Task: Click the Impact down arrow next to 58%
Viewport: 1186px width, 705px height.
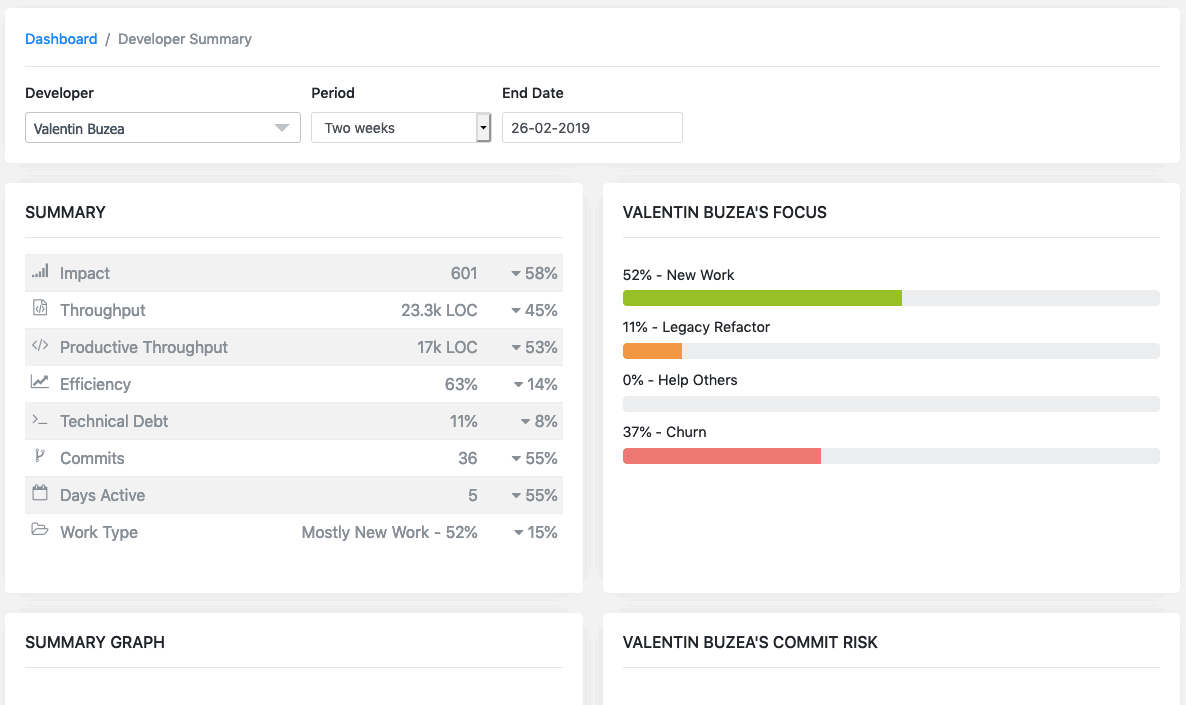Action: pyautogui.click(x=516, y=274)
